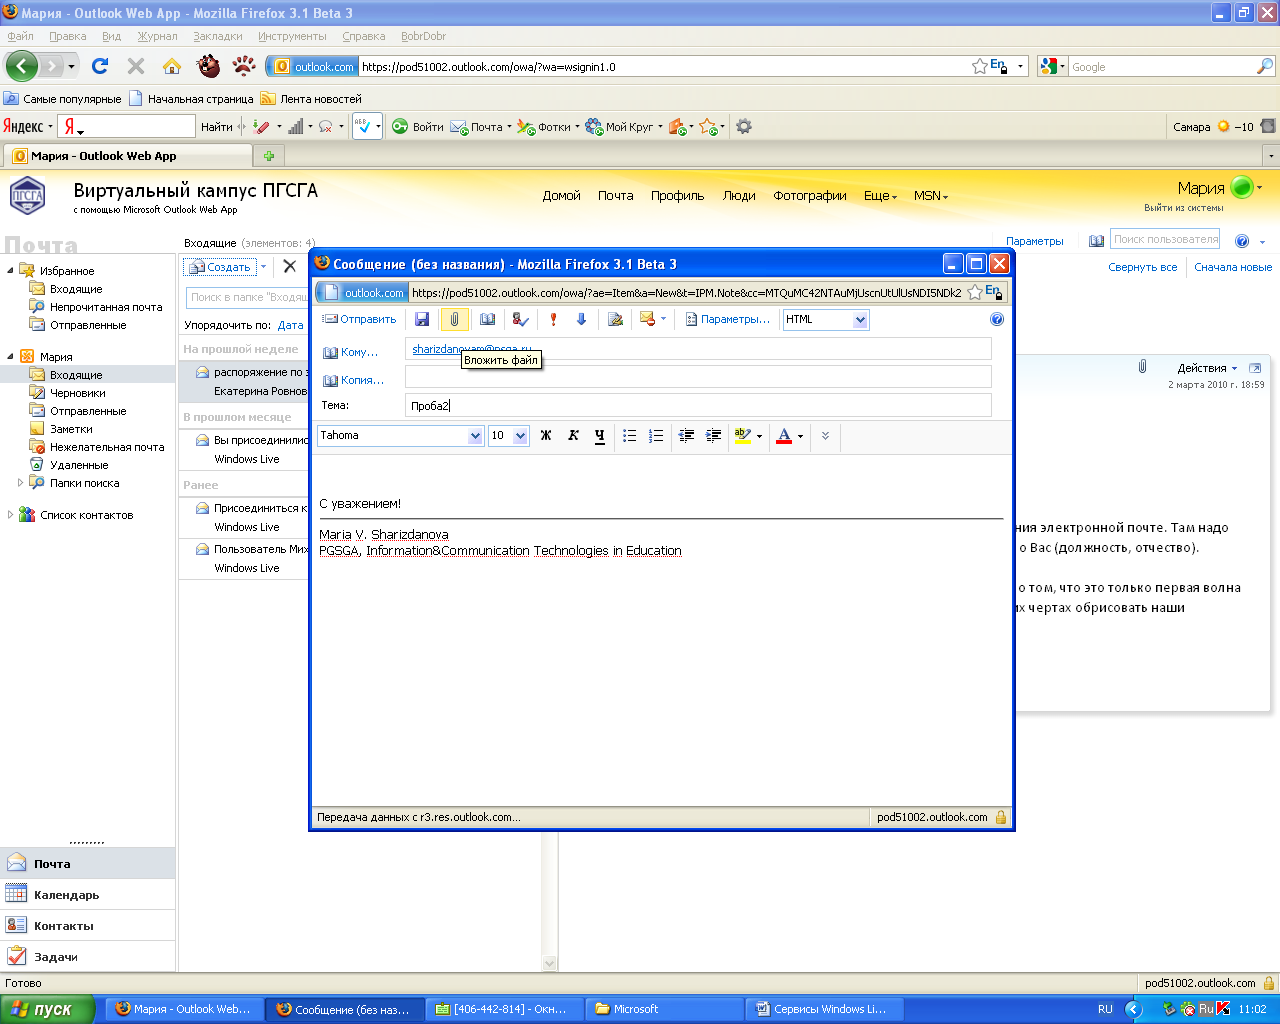Open message in new window icon
Screen dimensions: 1280x1024
[x=1255, y=368]
